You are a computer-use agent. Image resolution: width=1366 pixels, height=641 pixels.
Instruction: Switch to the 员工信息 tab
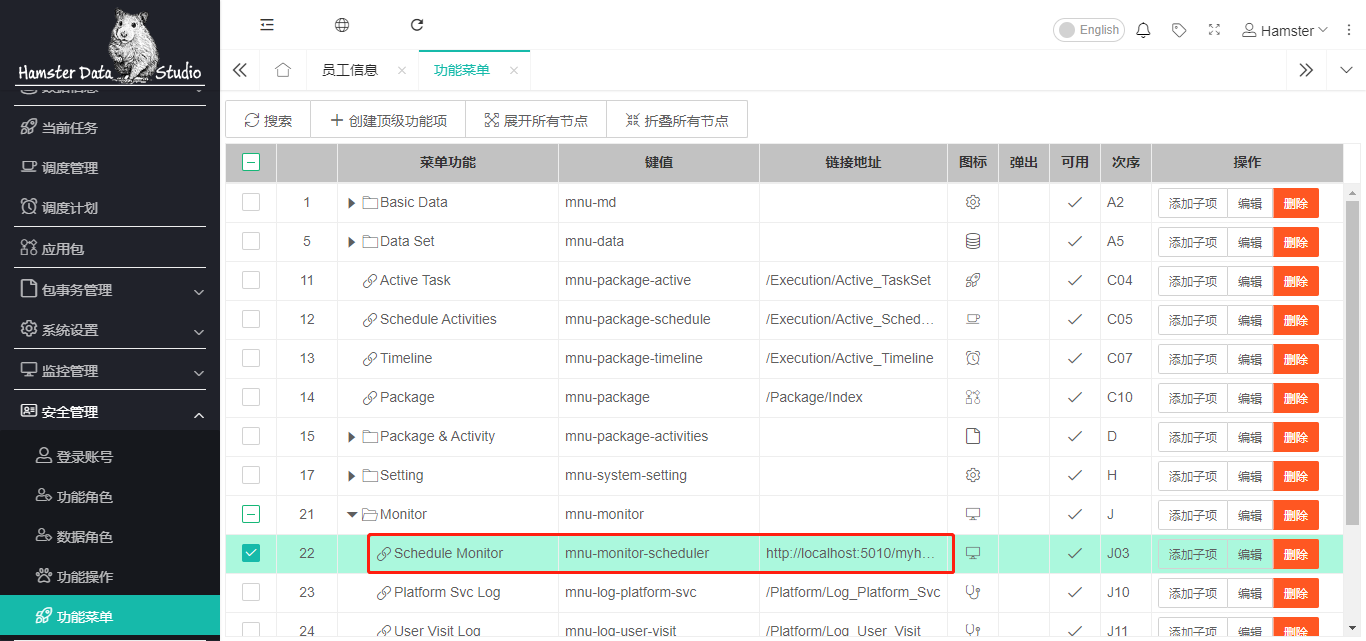[350, 70]
